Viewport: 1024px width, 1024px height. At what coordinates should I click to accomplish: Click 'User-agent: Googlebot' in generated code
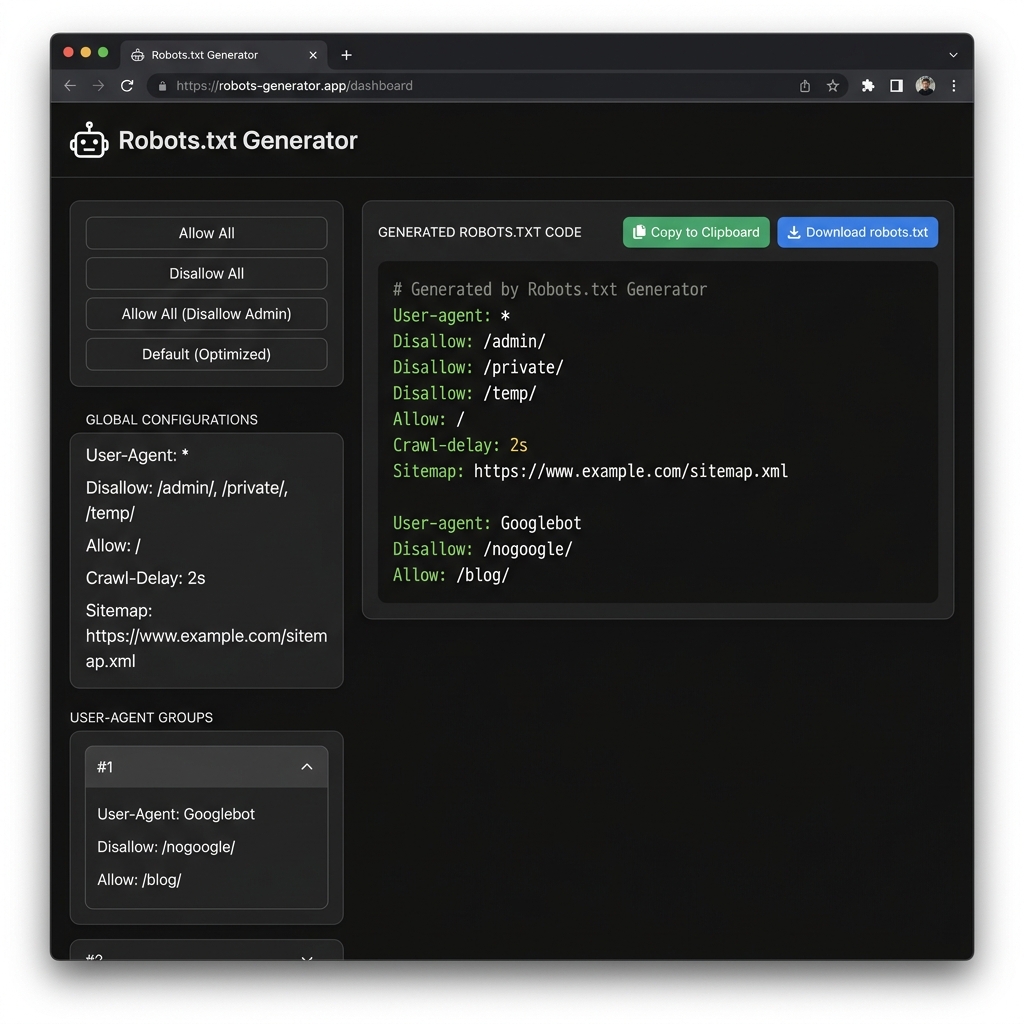(x=487, y=523)
